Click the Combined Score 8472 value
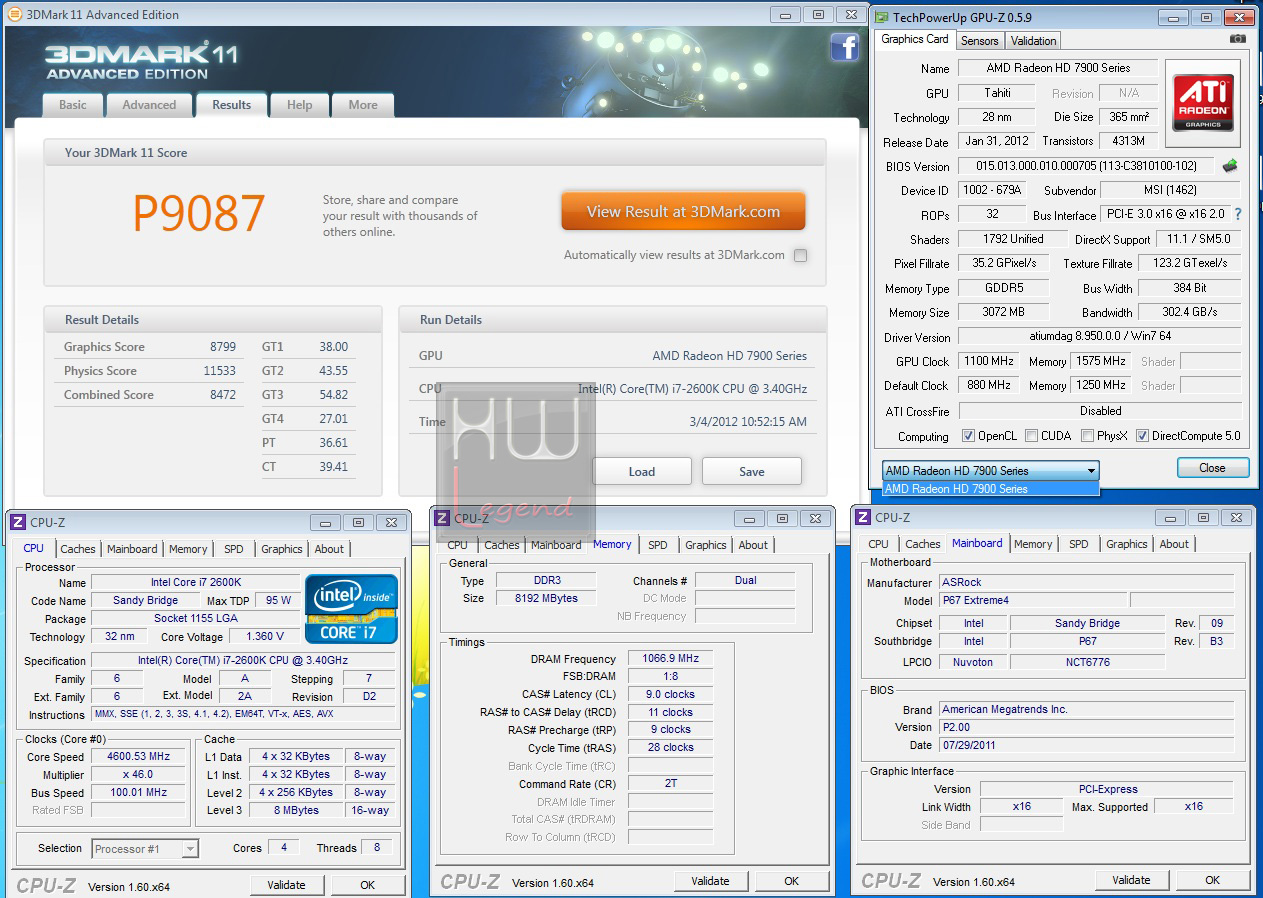 [223, 395]
